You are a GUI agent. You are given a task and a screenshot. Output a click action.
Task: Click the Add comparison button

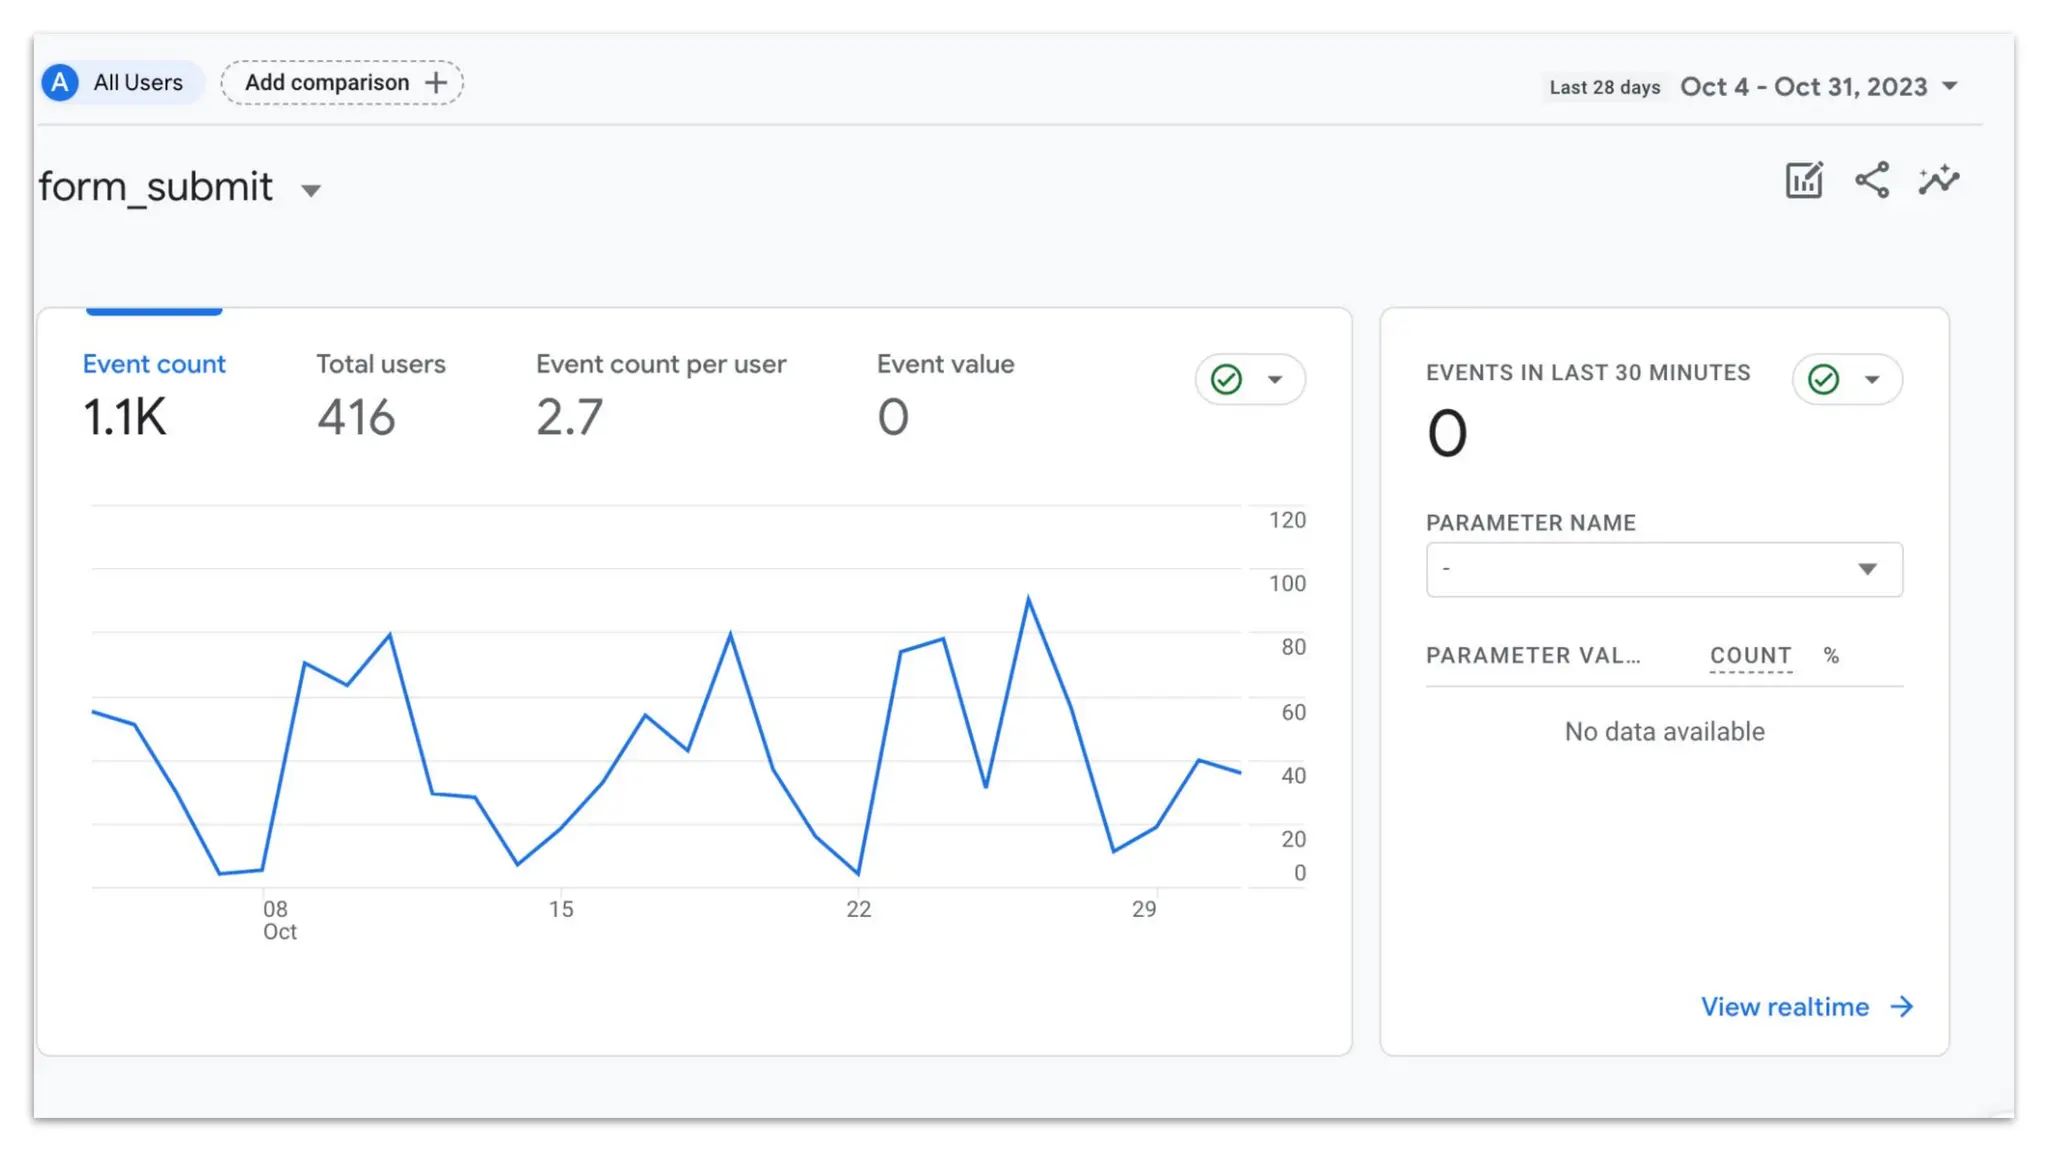[x=328, y=83]
